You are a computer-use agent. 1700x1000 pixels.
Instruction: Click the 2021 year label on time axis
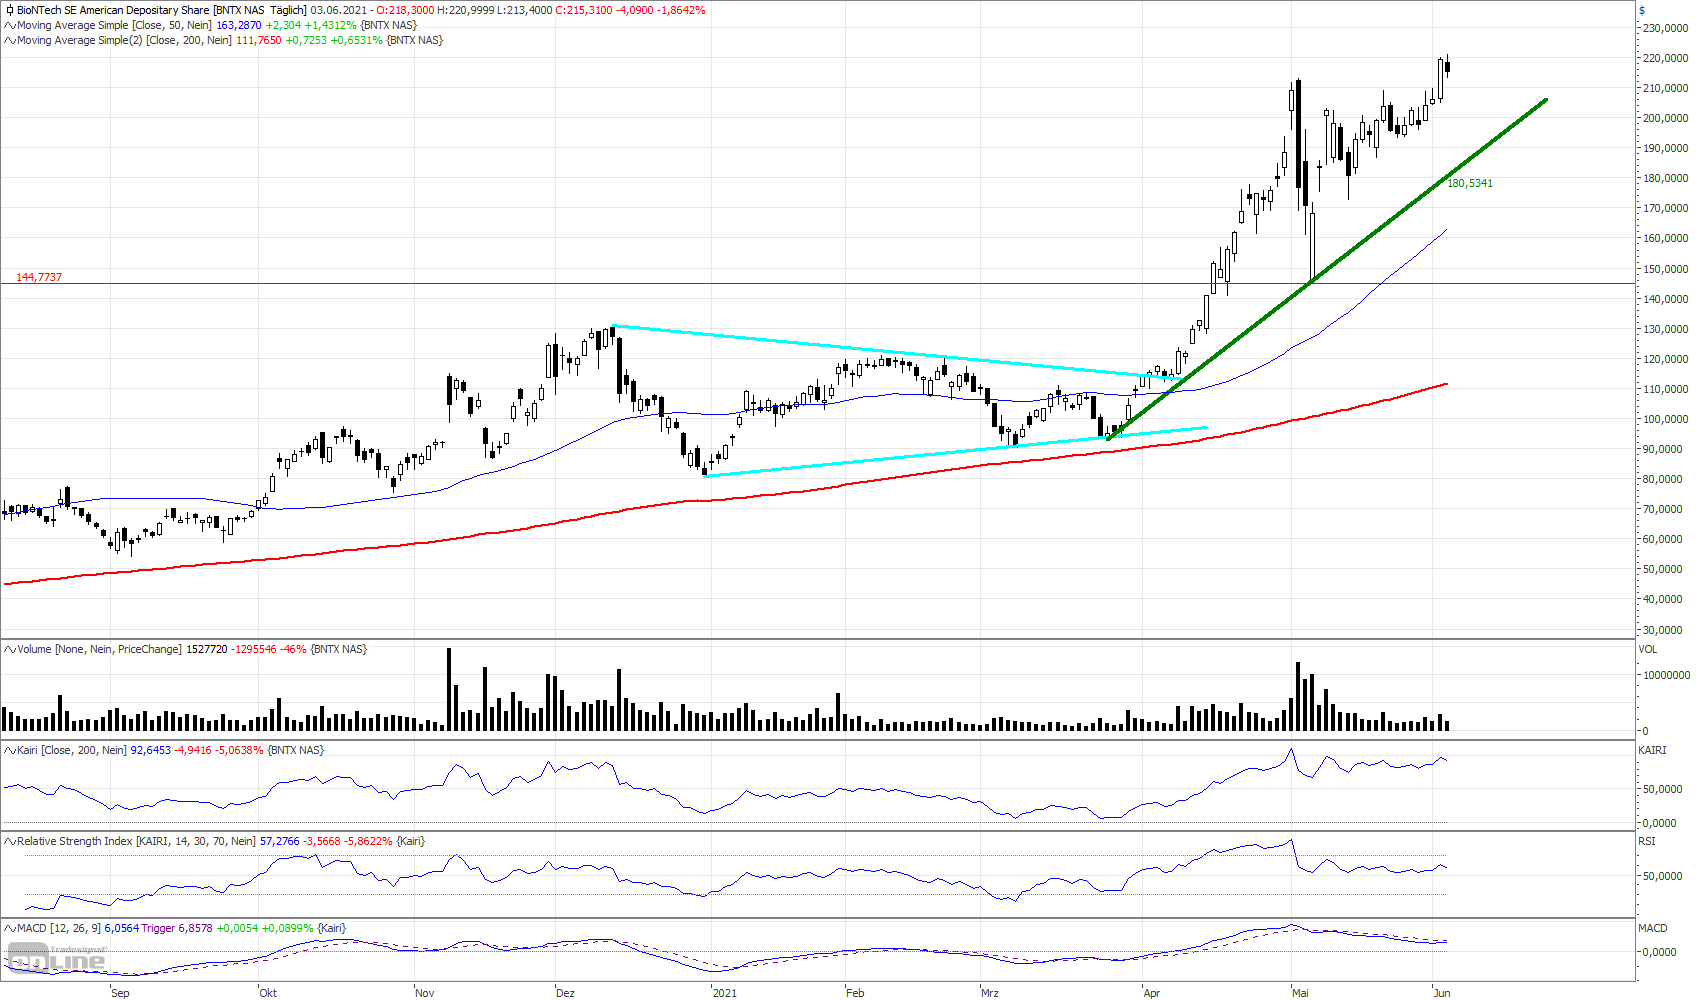[724, 993]
